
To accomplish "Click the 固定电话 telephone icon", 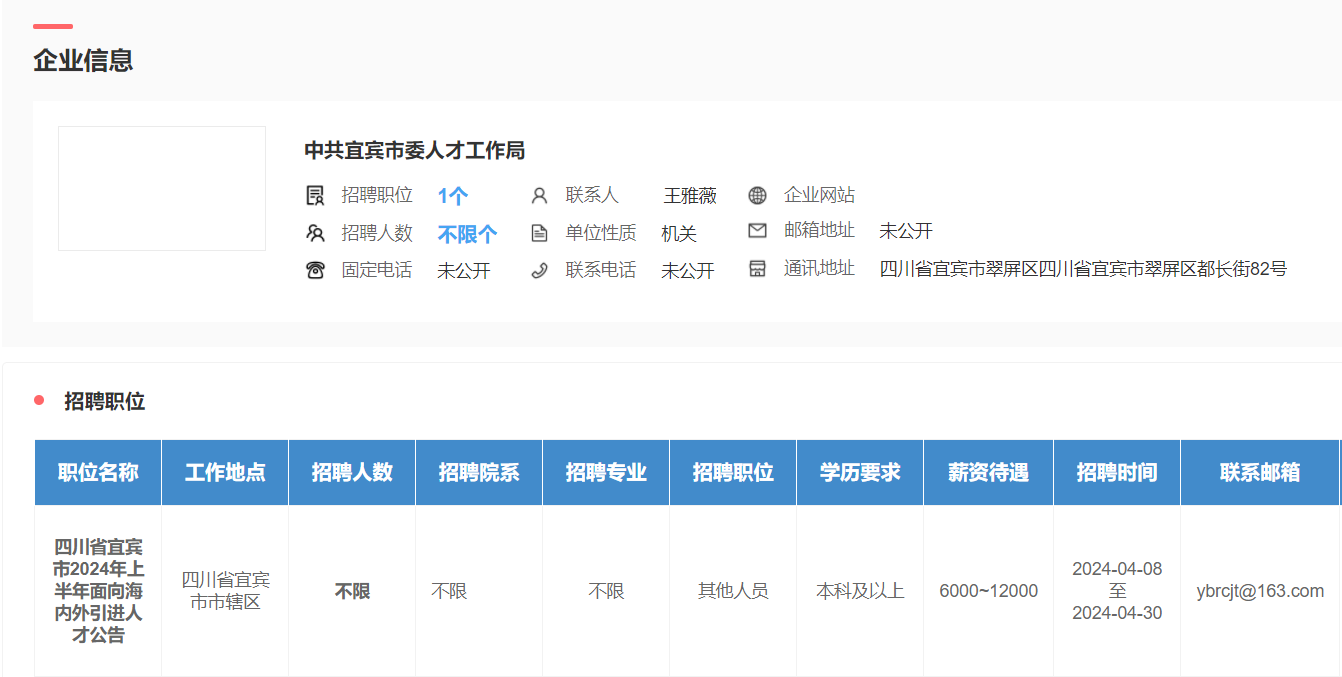I will point(315,270).
